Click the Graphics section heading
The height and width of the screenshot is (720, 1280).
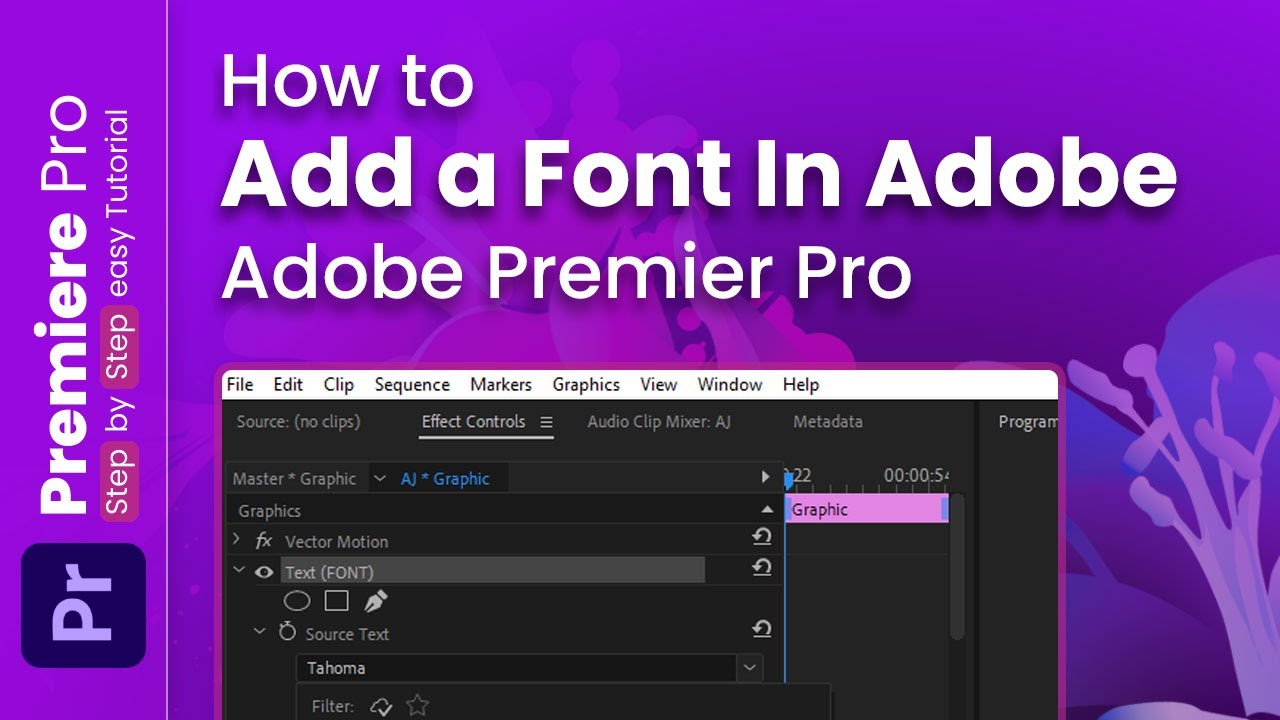click(269, 511)
